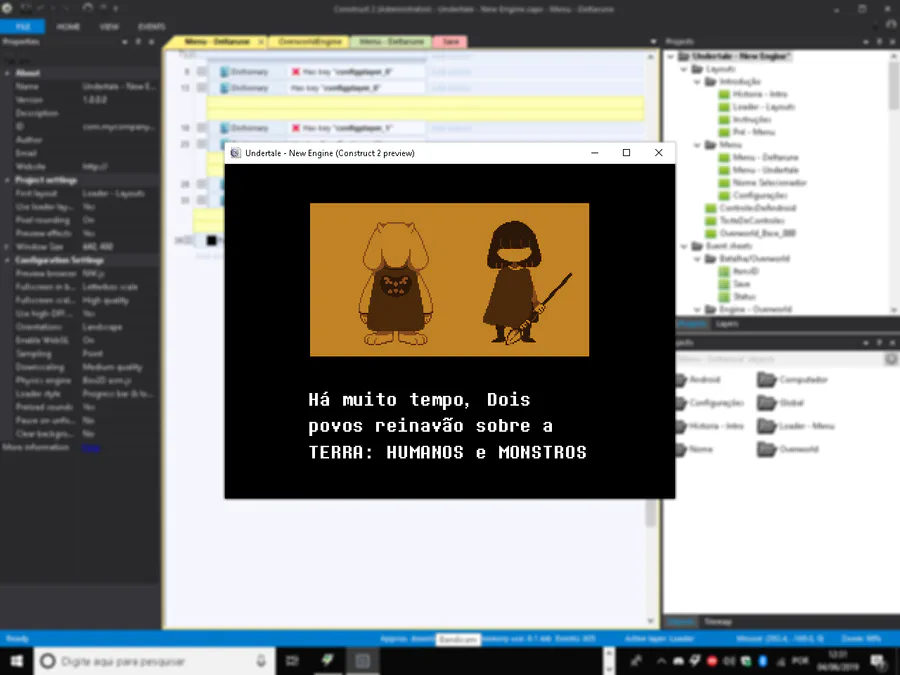Collapse the Event sheets folder
The width and height of the screenshot is (900, 675).
pyautogui.click(x=684, y=246)
